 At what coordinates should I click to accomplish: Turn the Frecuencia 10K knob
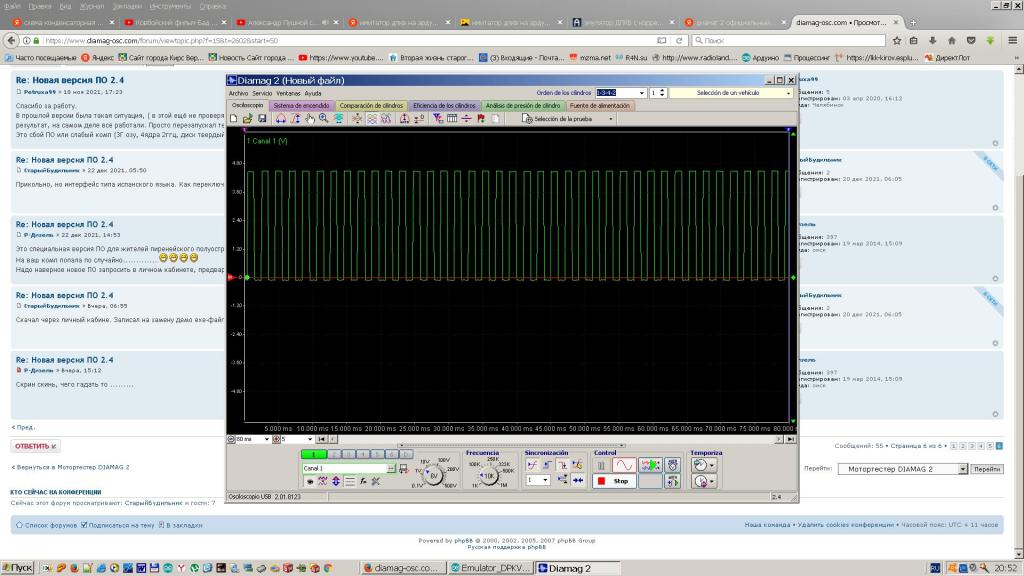pyautogui.click(x=488, y=475)
